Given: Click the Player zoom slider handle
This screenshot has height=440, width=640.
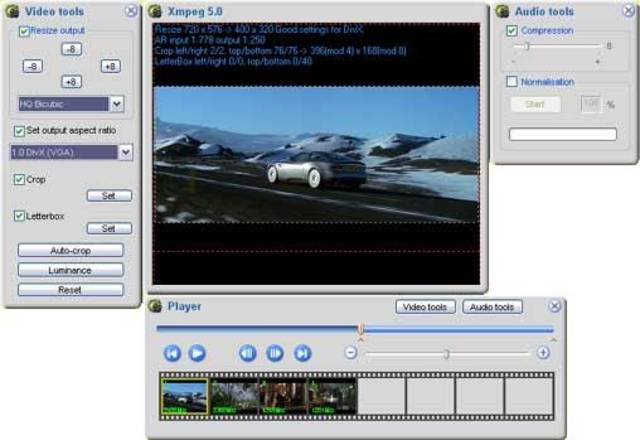Looking at the screenshot, I should pyautogui.click(x=446, y=353).
